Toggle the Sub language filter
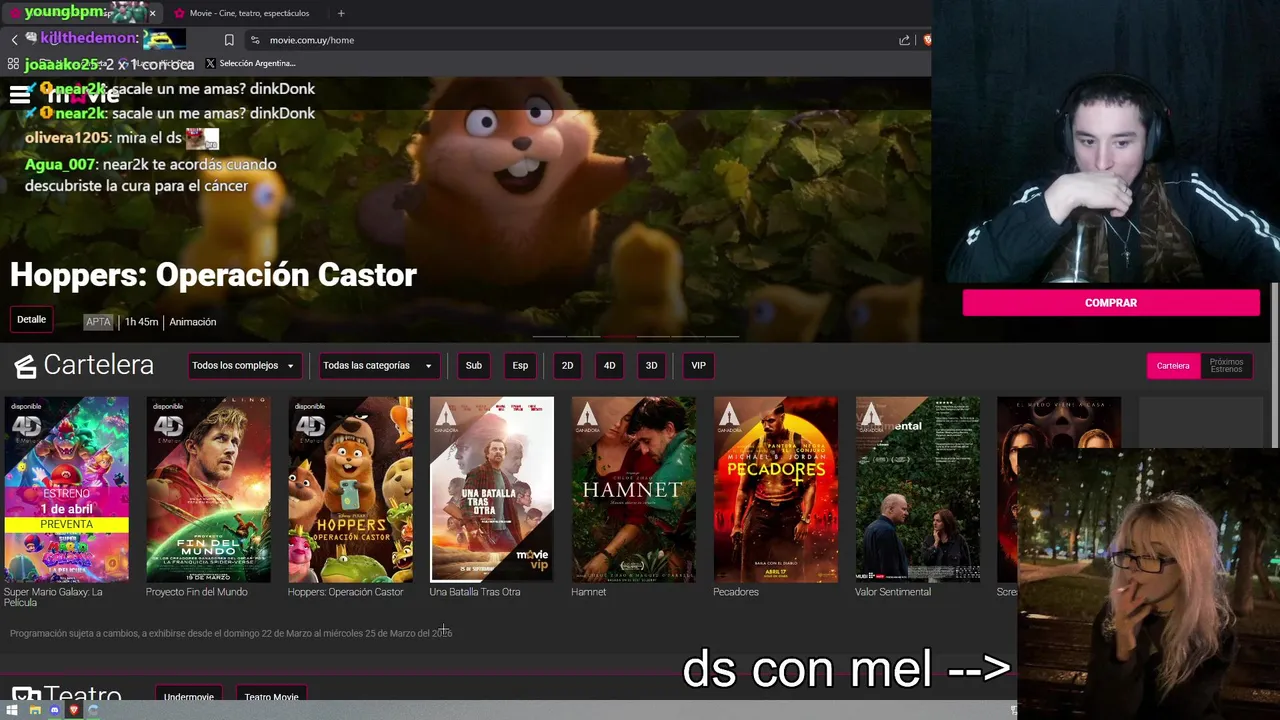 tap(474, 366)
